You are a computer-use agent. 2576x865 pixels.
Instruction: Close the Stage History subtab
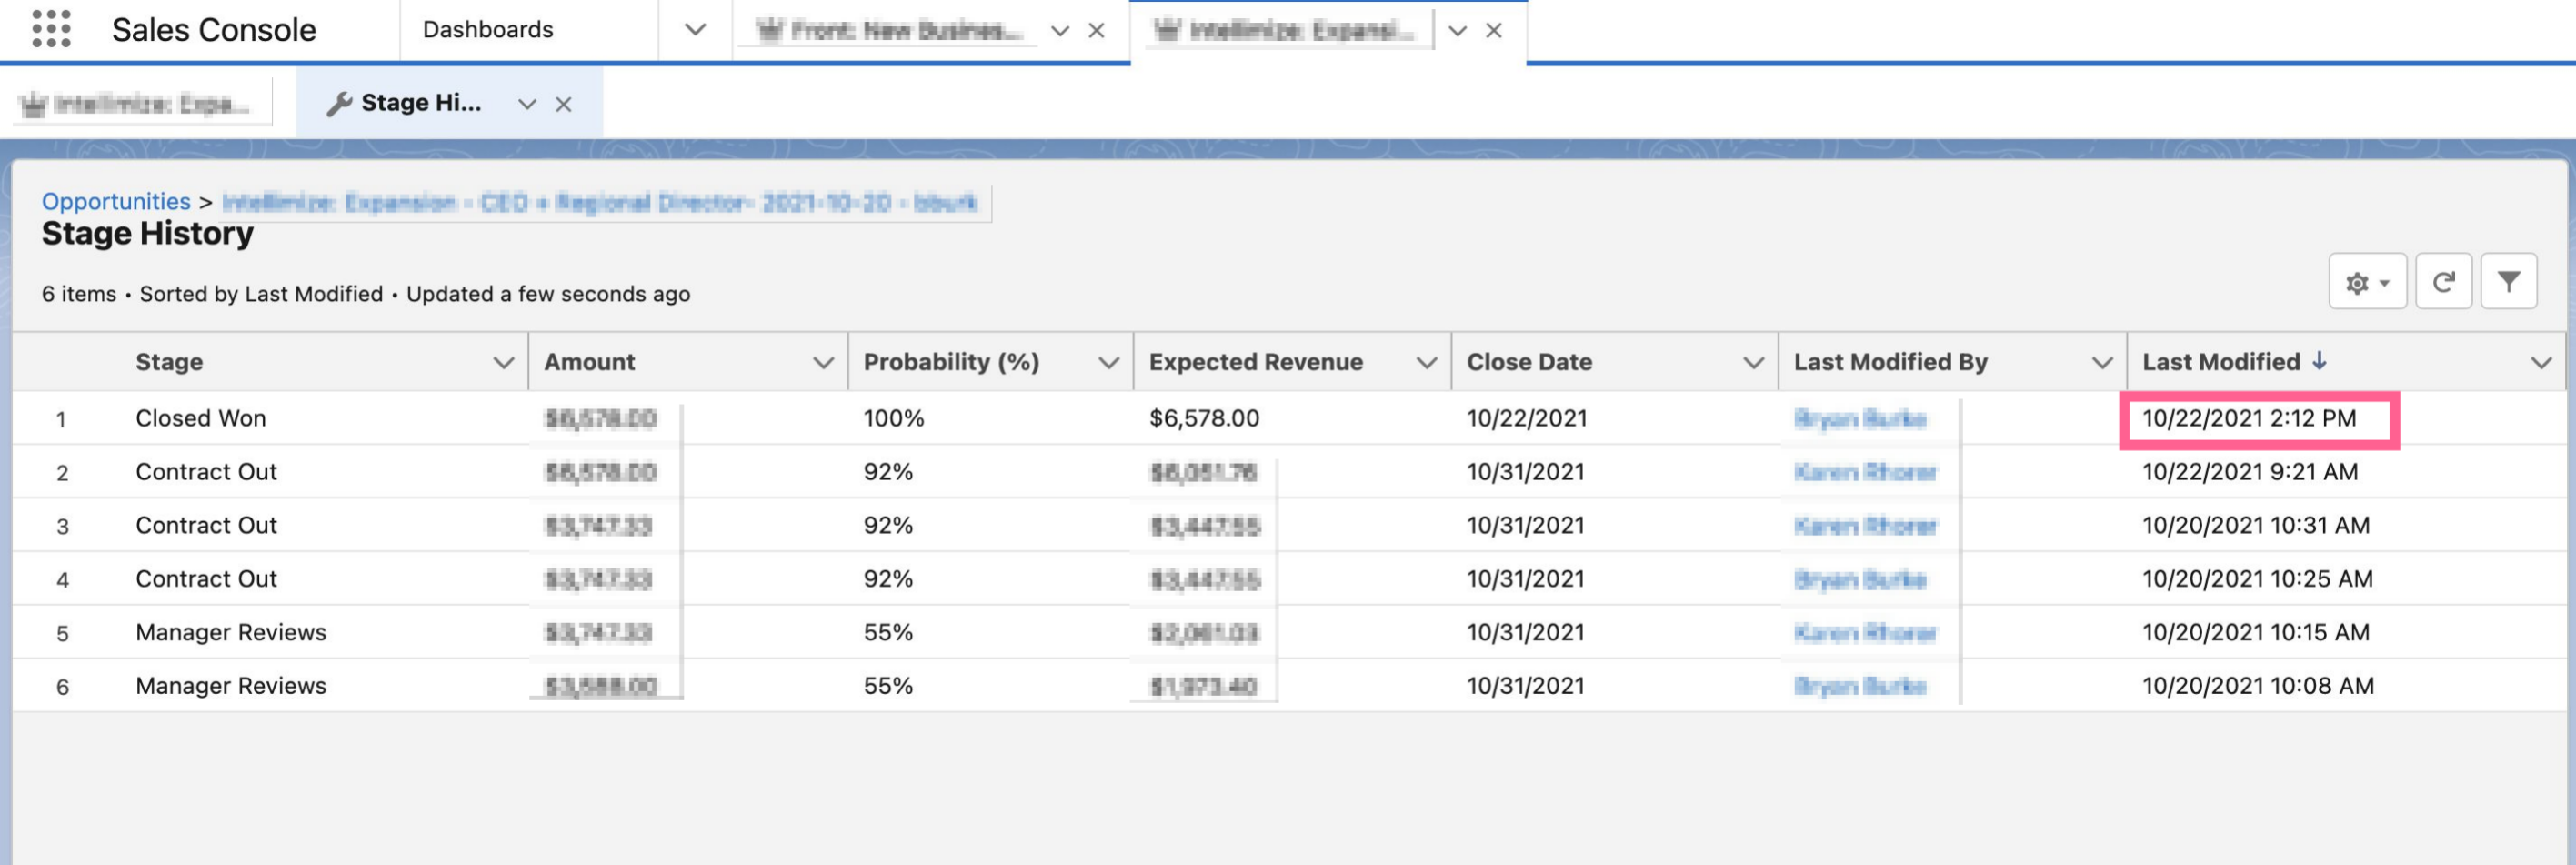click(x=564, y=104)
